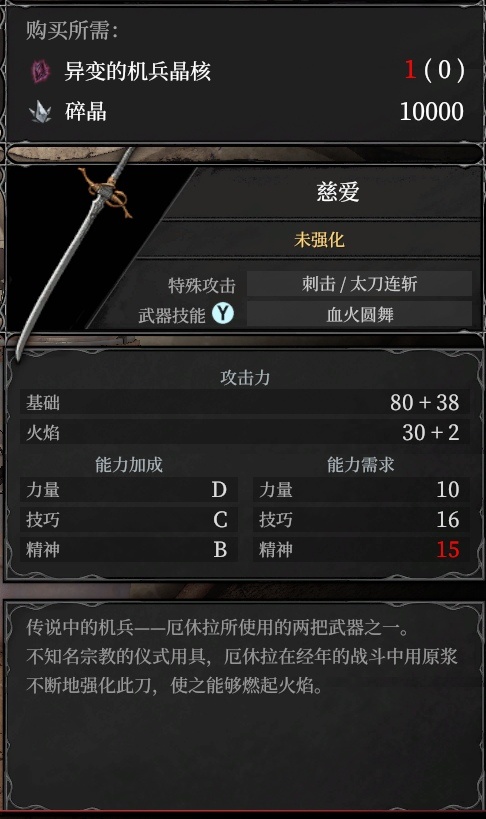Click the 攻击力 section header

point(245,377)
